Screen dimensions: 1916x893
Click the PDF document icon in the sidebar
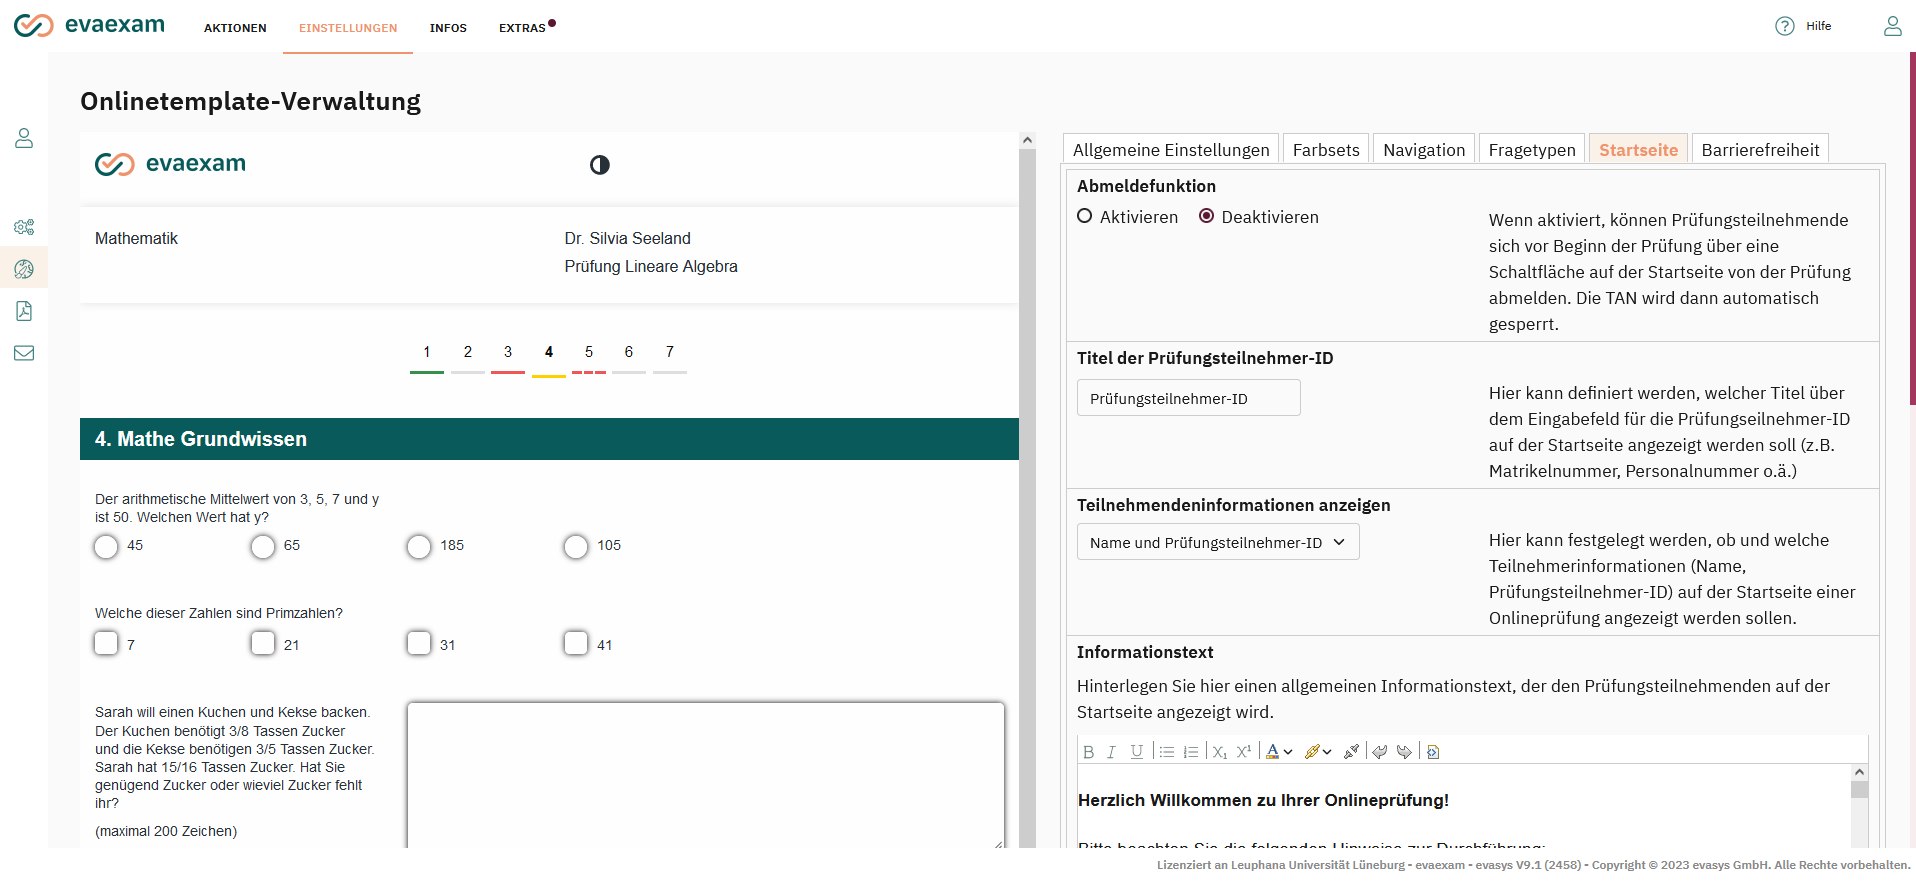click(x=24, y=311)
